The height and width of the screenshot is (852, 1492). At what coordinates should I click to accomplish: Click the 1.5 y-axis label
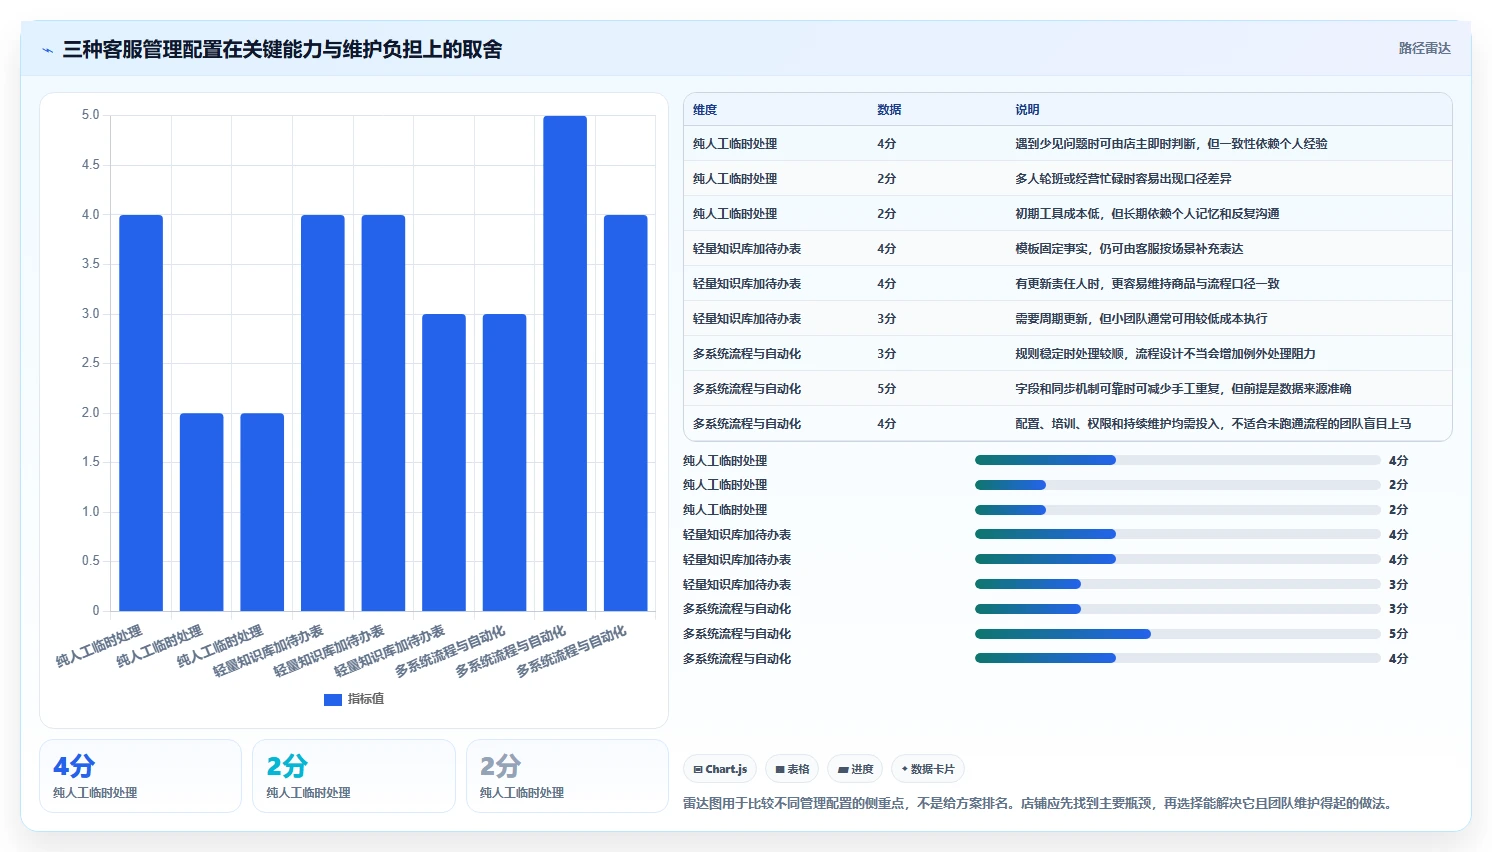click(90, 462)
